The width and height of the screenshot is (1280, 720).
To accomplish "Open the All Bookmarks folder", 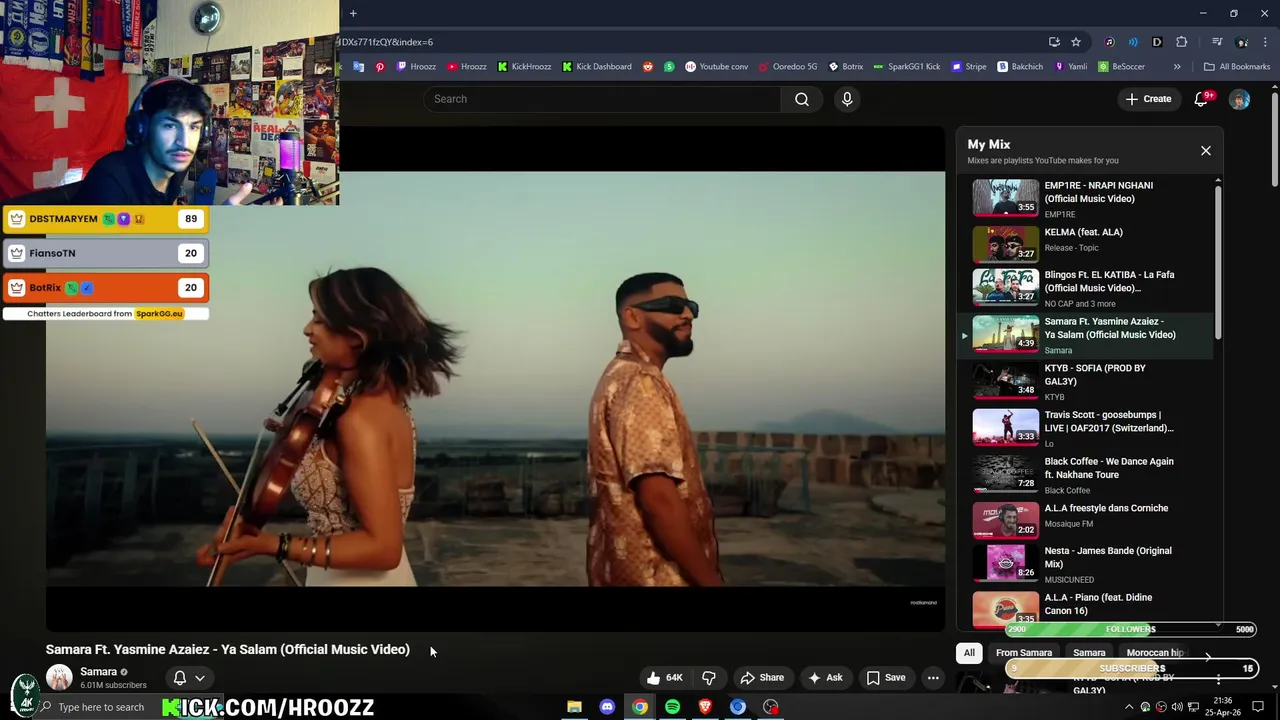I will coord(1237,67).
